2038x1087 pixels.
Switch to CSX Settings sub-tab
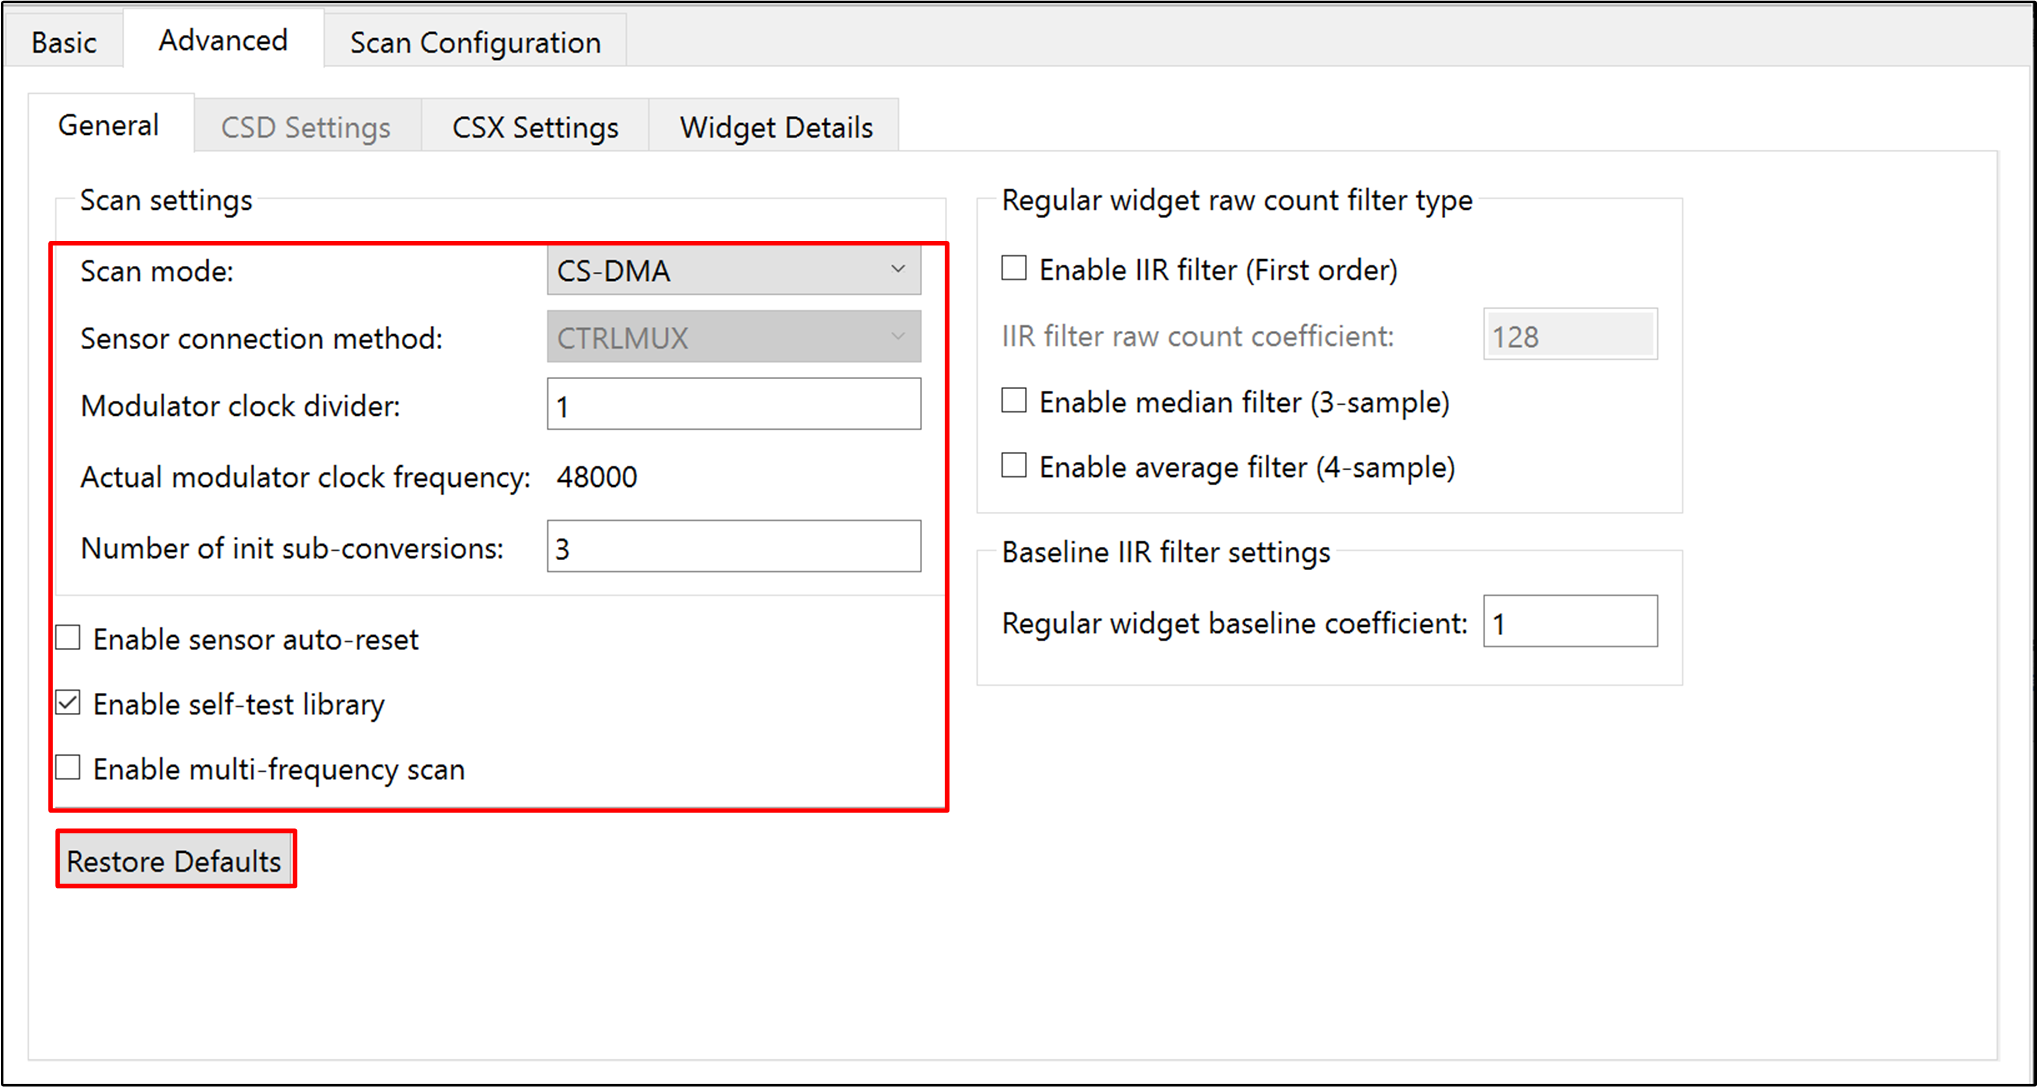tap(535, 127)
